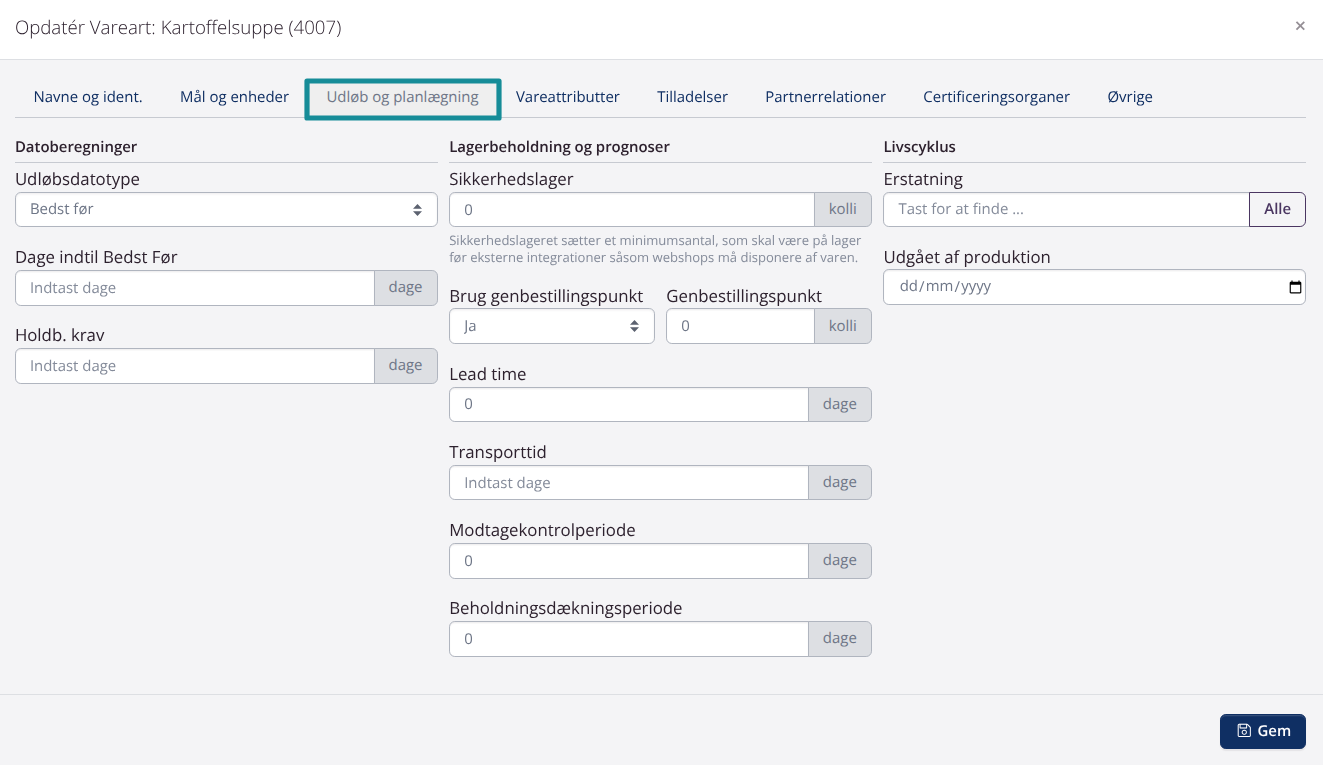
Task: Switch to Certificeringsorganer tab
Action: coord(996,97)
